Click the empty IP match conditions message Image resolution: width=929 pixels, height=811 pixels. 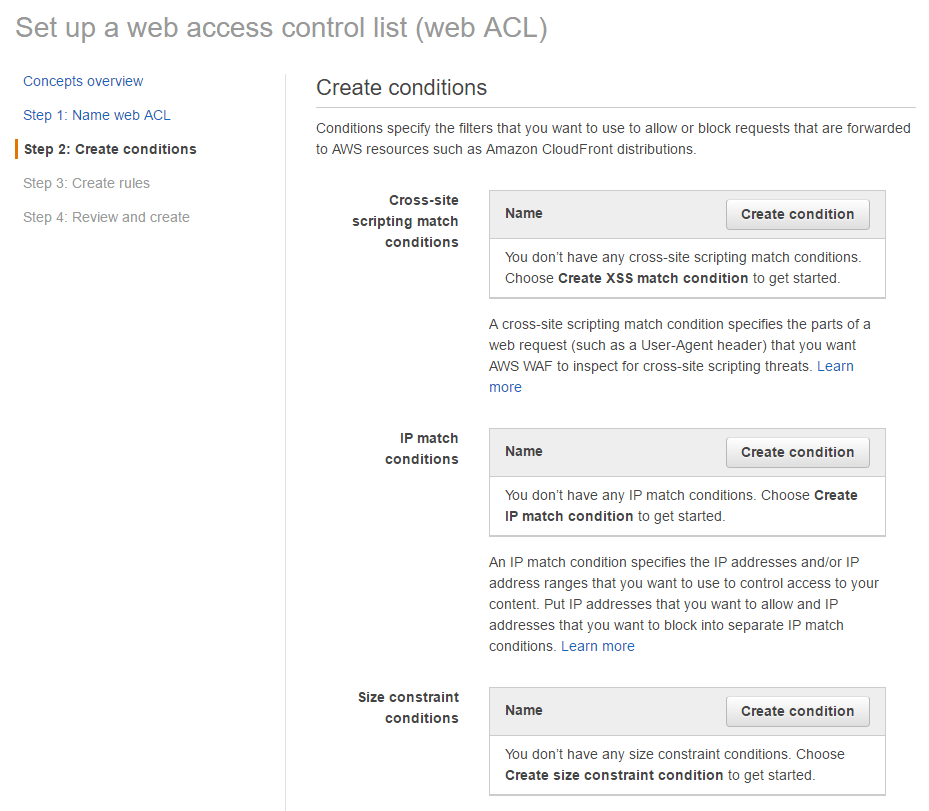click(x=681, y=506)
